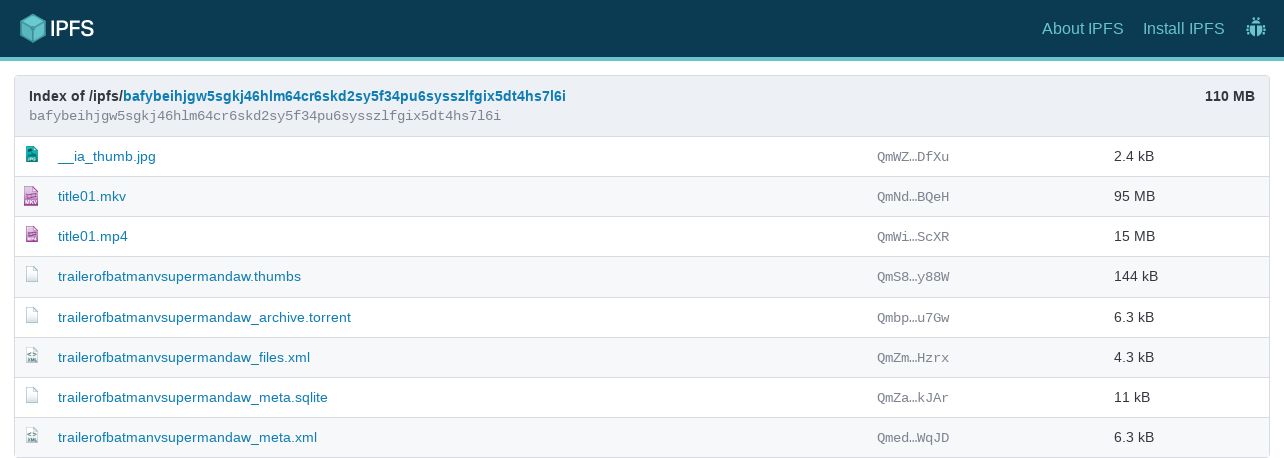
Task: Click the 11 kB size value
Action: pos(1132,397)
